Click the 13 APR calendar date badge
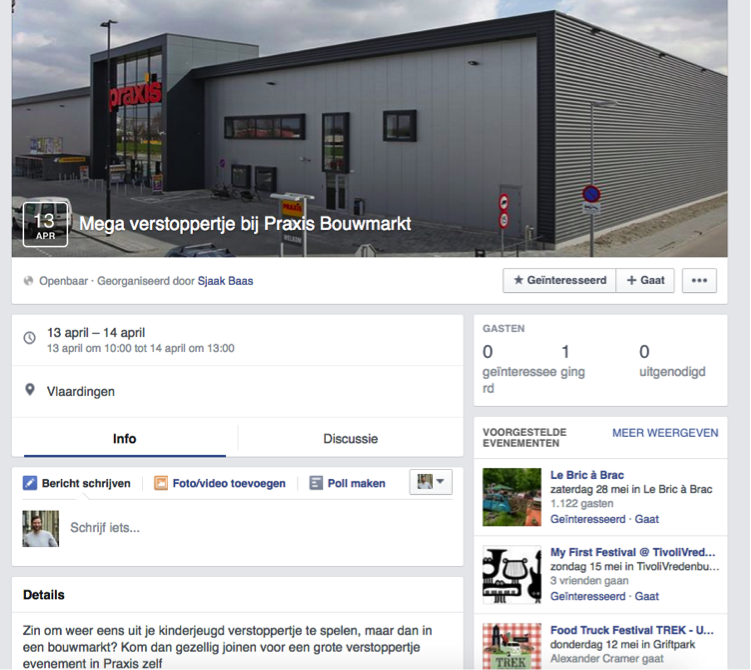 pos(46,225)
